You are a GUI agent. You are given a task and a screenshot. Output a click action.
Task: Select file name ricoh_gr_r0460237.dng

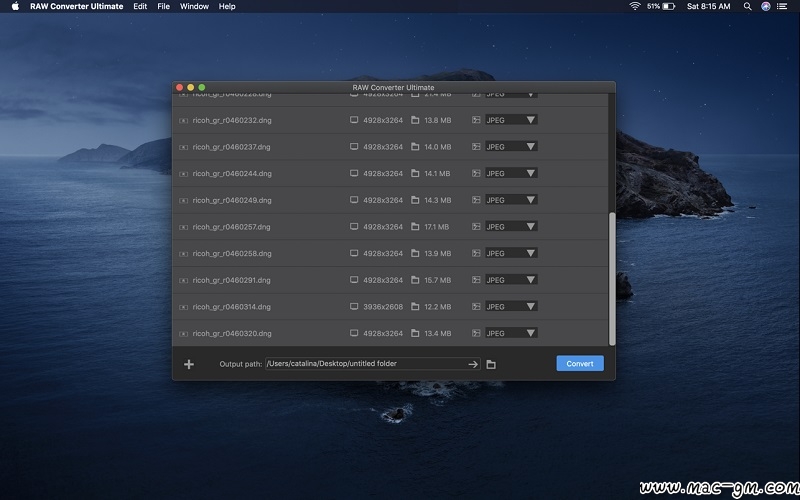point(232,147)
